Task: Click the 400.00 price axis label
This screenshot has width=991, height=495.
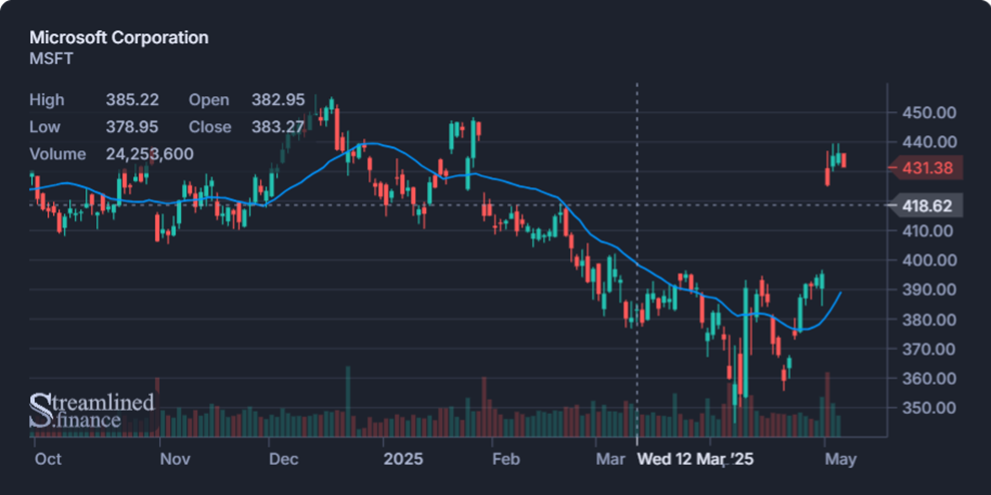Action: point(928,260)
